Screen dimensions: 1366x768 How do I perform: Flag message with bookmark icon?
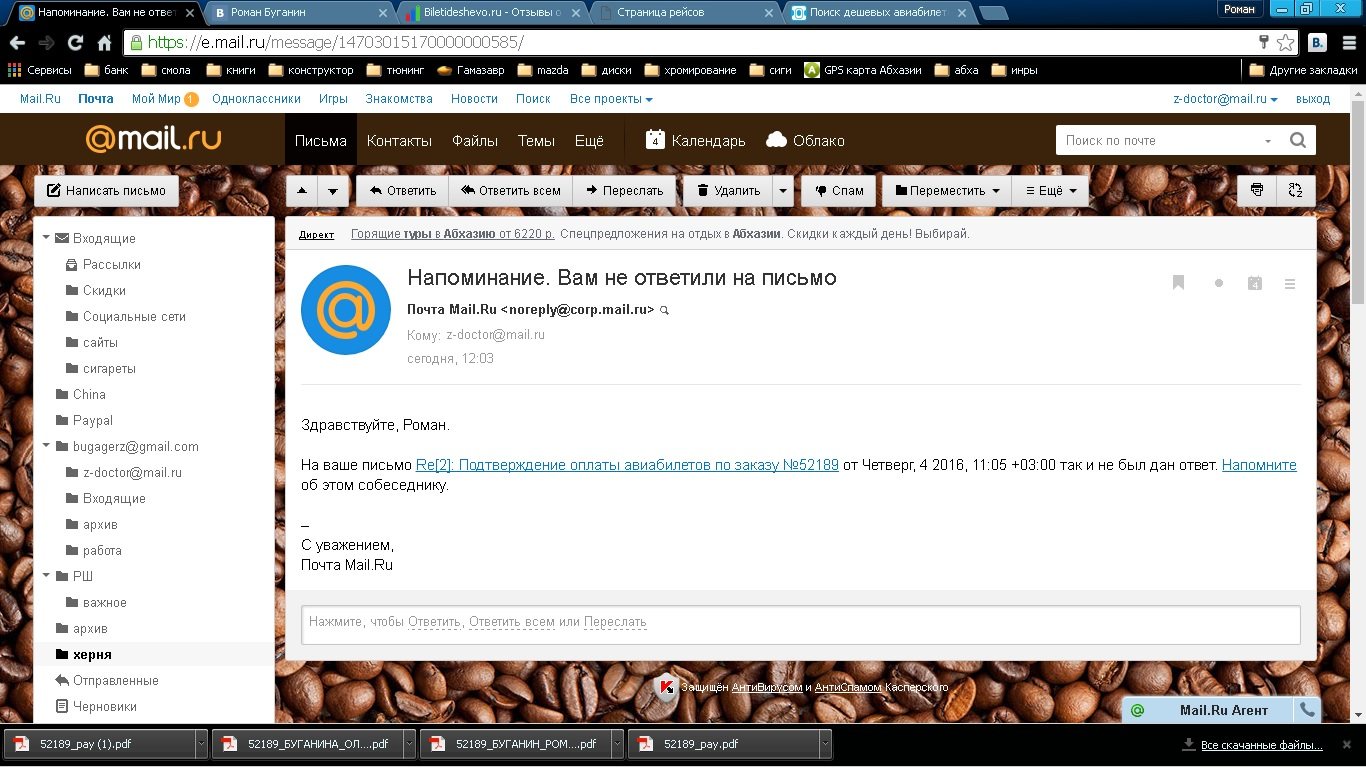[1179, 283]
